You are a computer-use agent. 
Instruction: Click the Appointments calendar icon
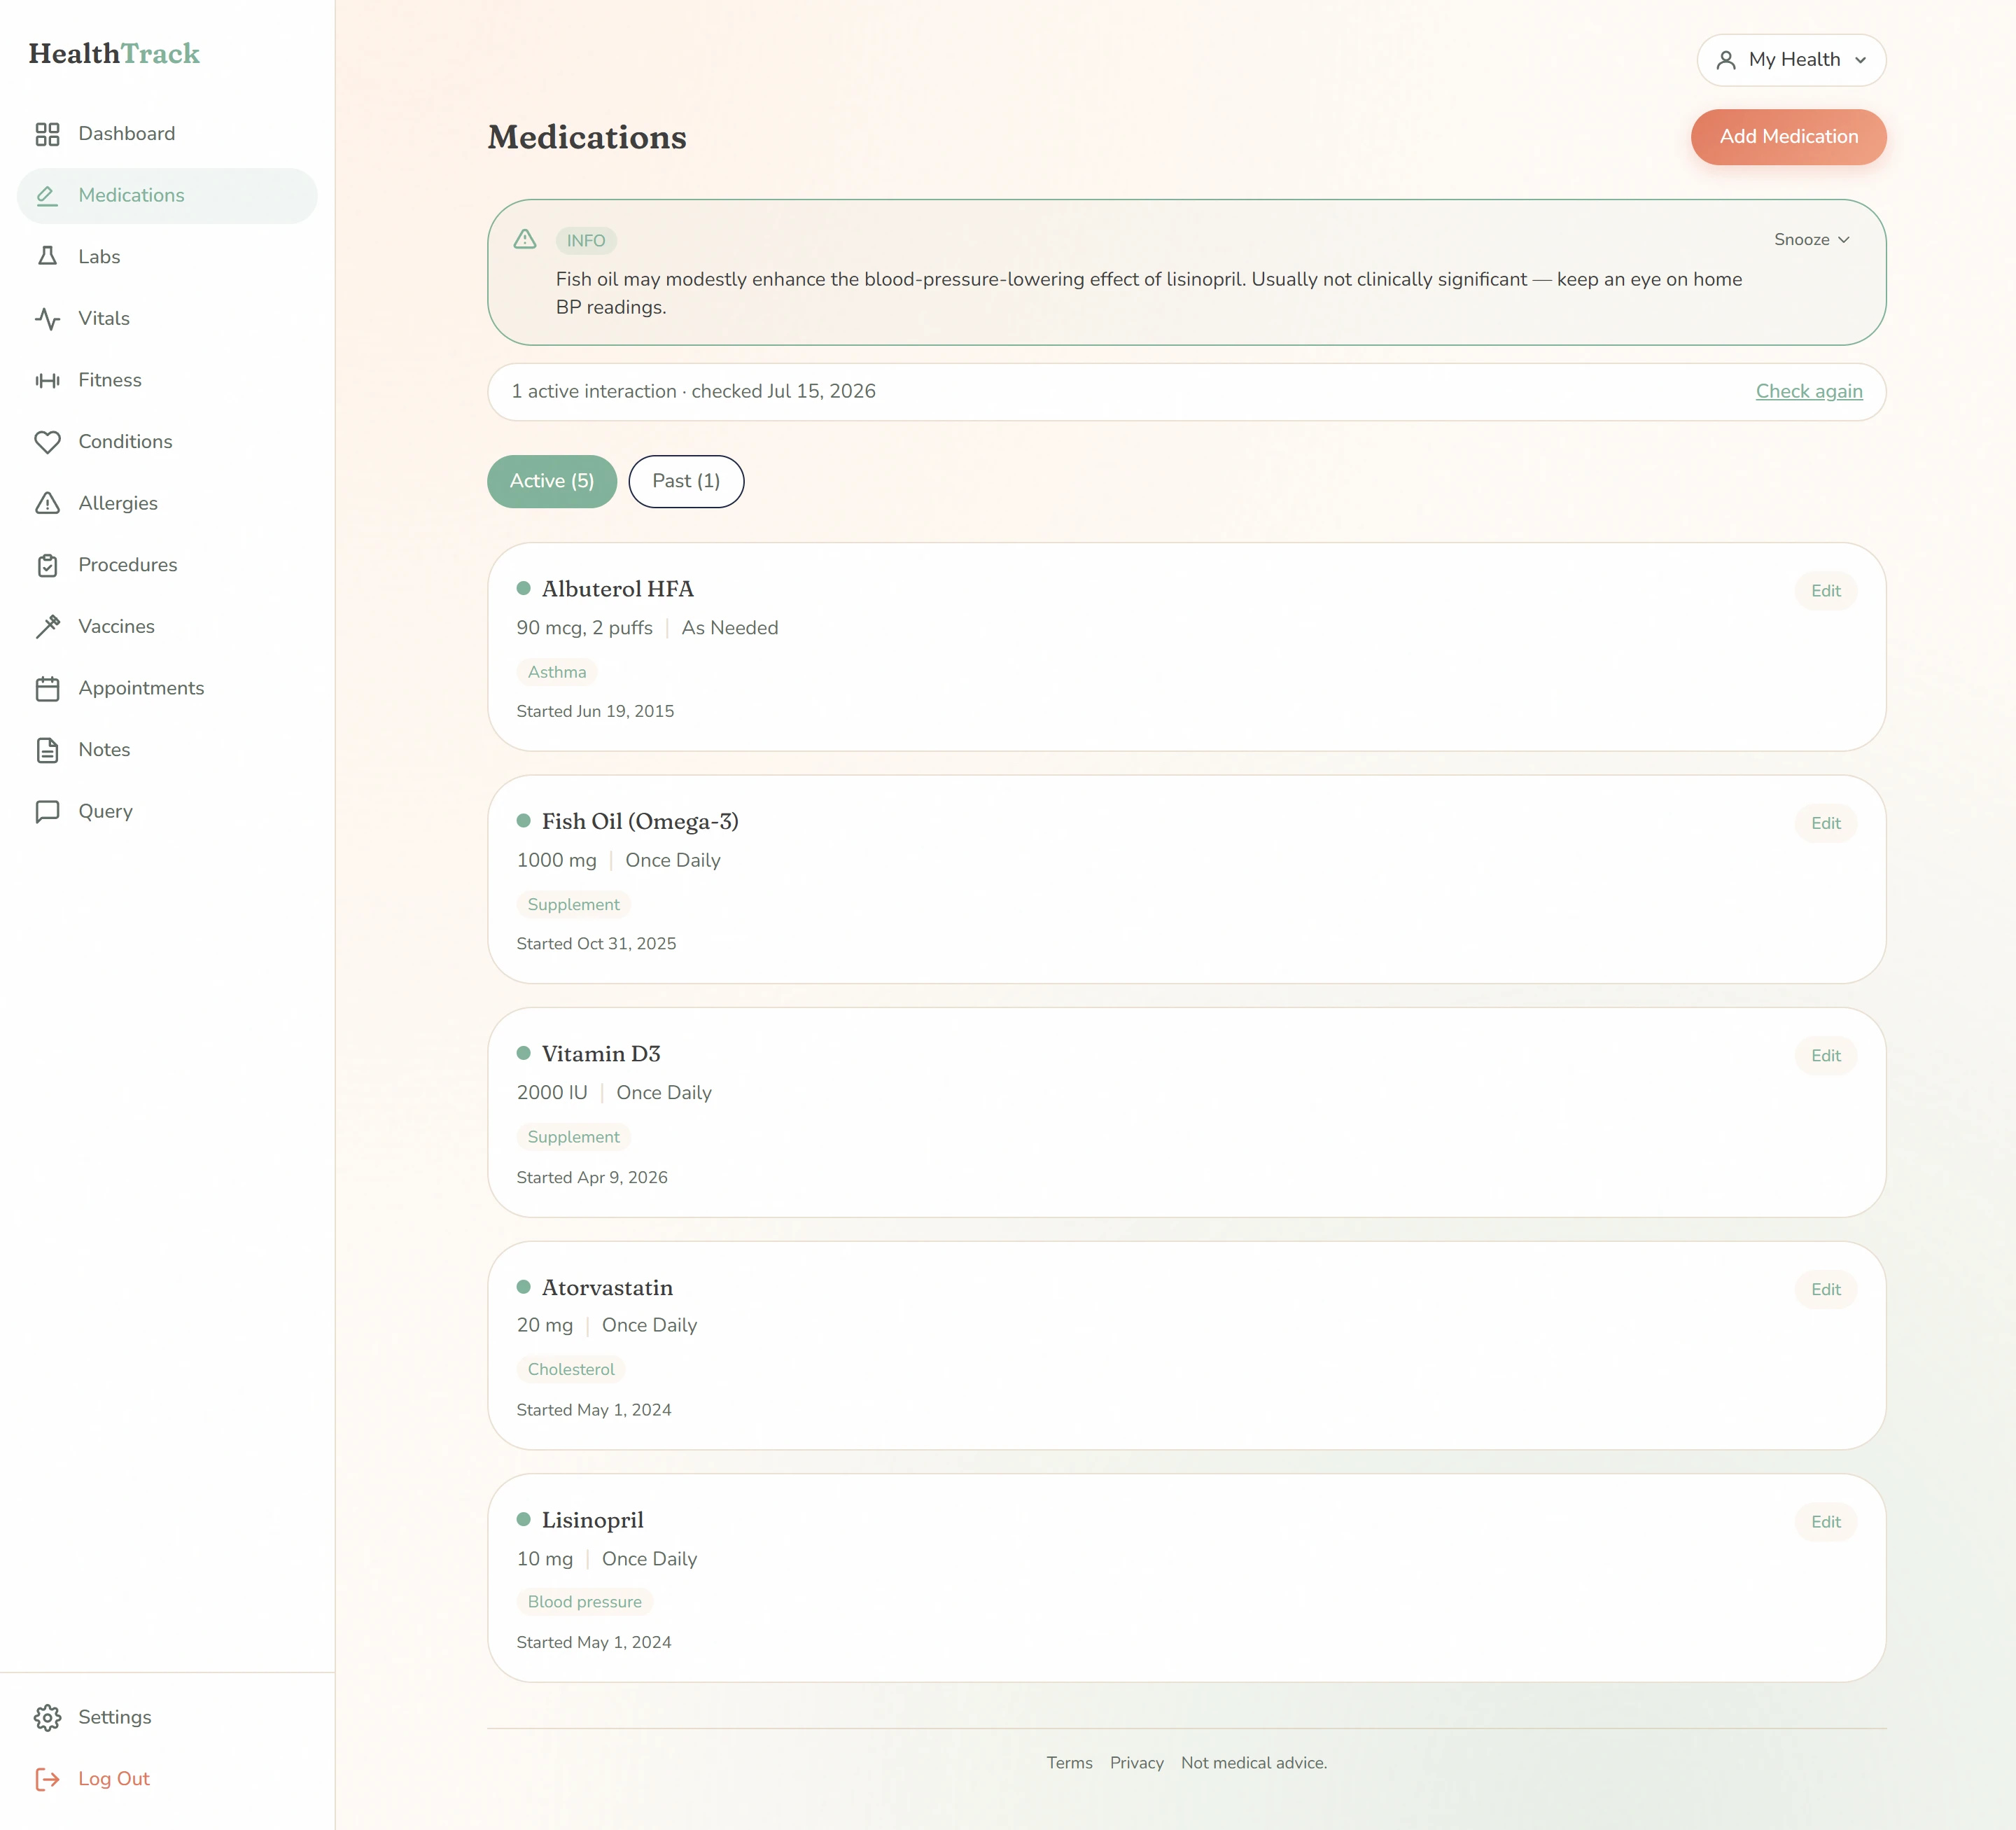pyautogui.click(x=47, y=688)
